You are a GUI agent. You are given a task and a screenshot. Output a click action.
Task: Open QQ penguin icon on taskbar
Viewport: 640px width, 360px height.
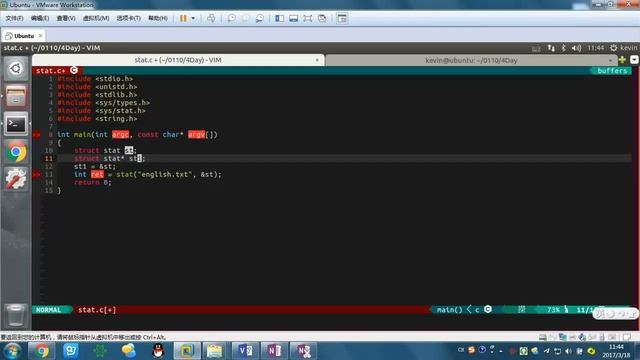[158, 351]
